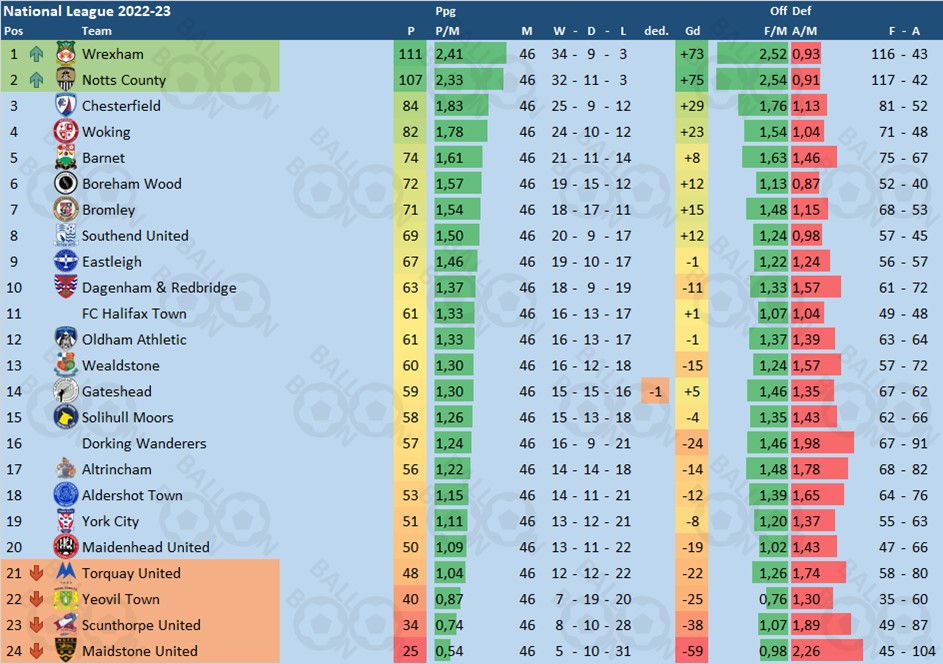This screenshot has width=943, height=664.
Task: Click the Southend United team name
Action: coord(135,236)
